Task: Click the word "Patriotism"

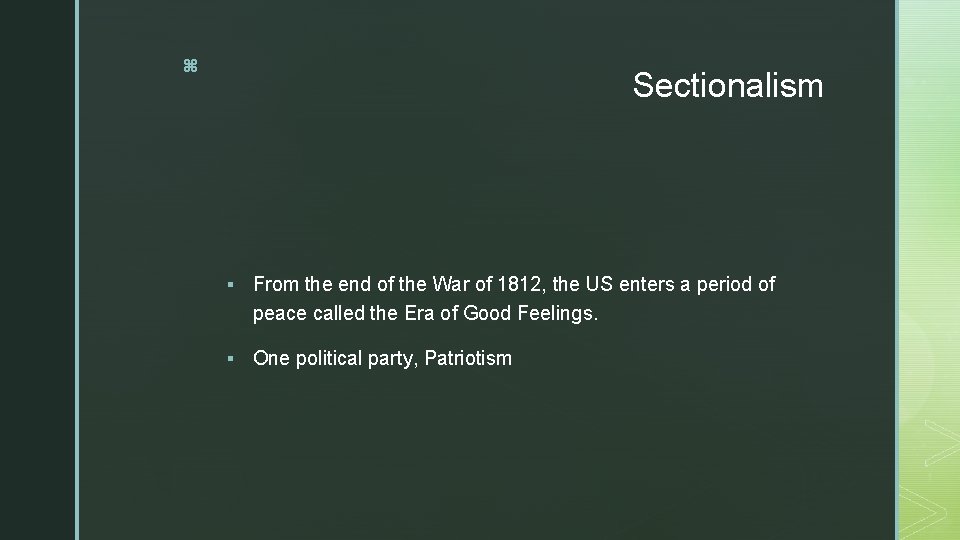Action: coord(467,358)
